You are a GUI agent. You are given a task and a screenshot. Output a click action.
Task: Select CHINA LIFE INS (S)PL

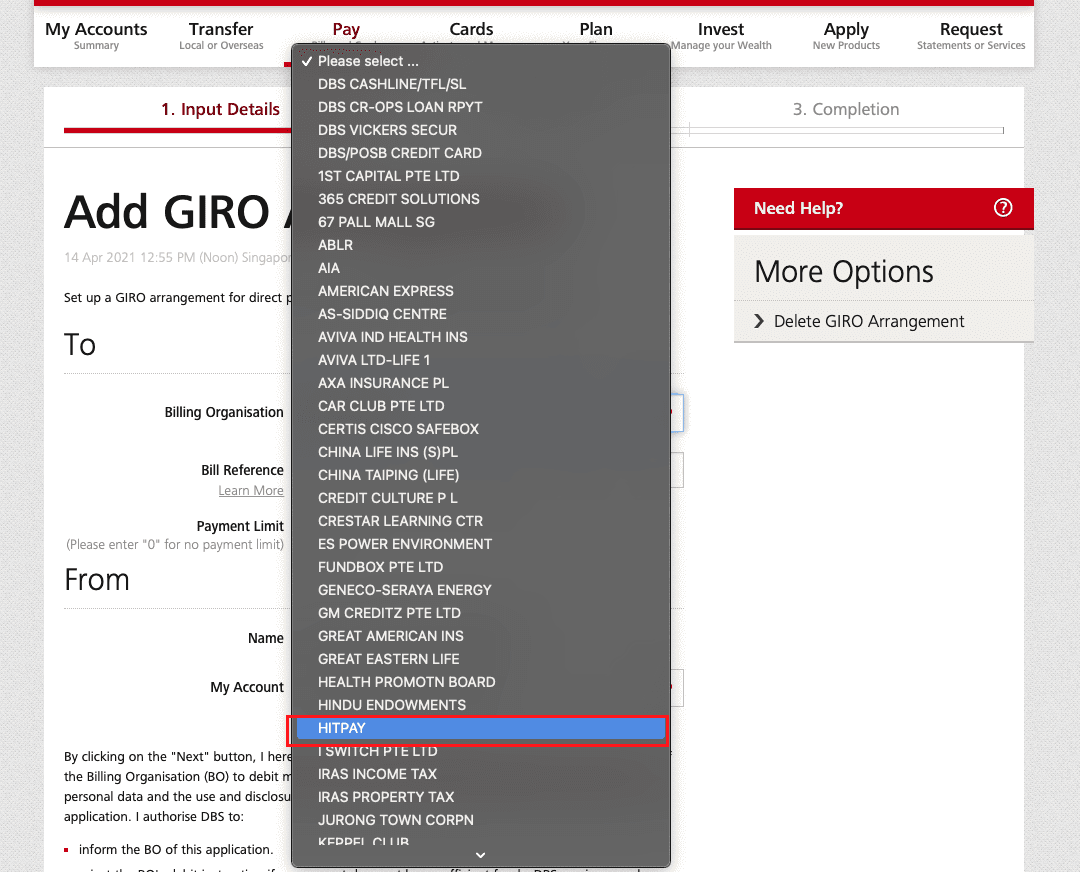[x=481, y=452]
